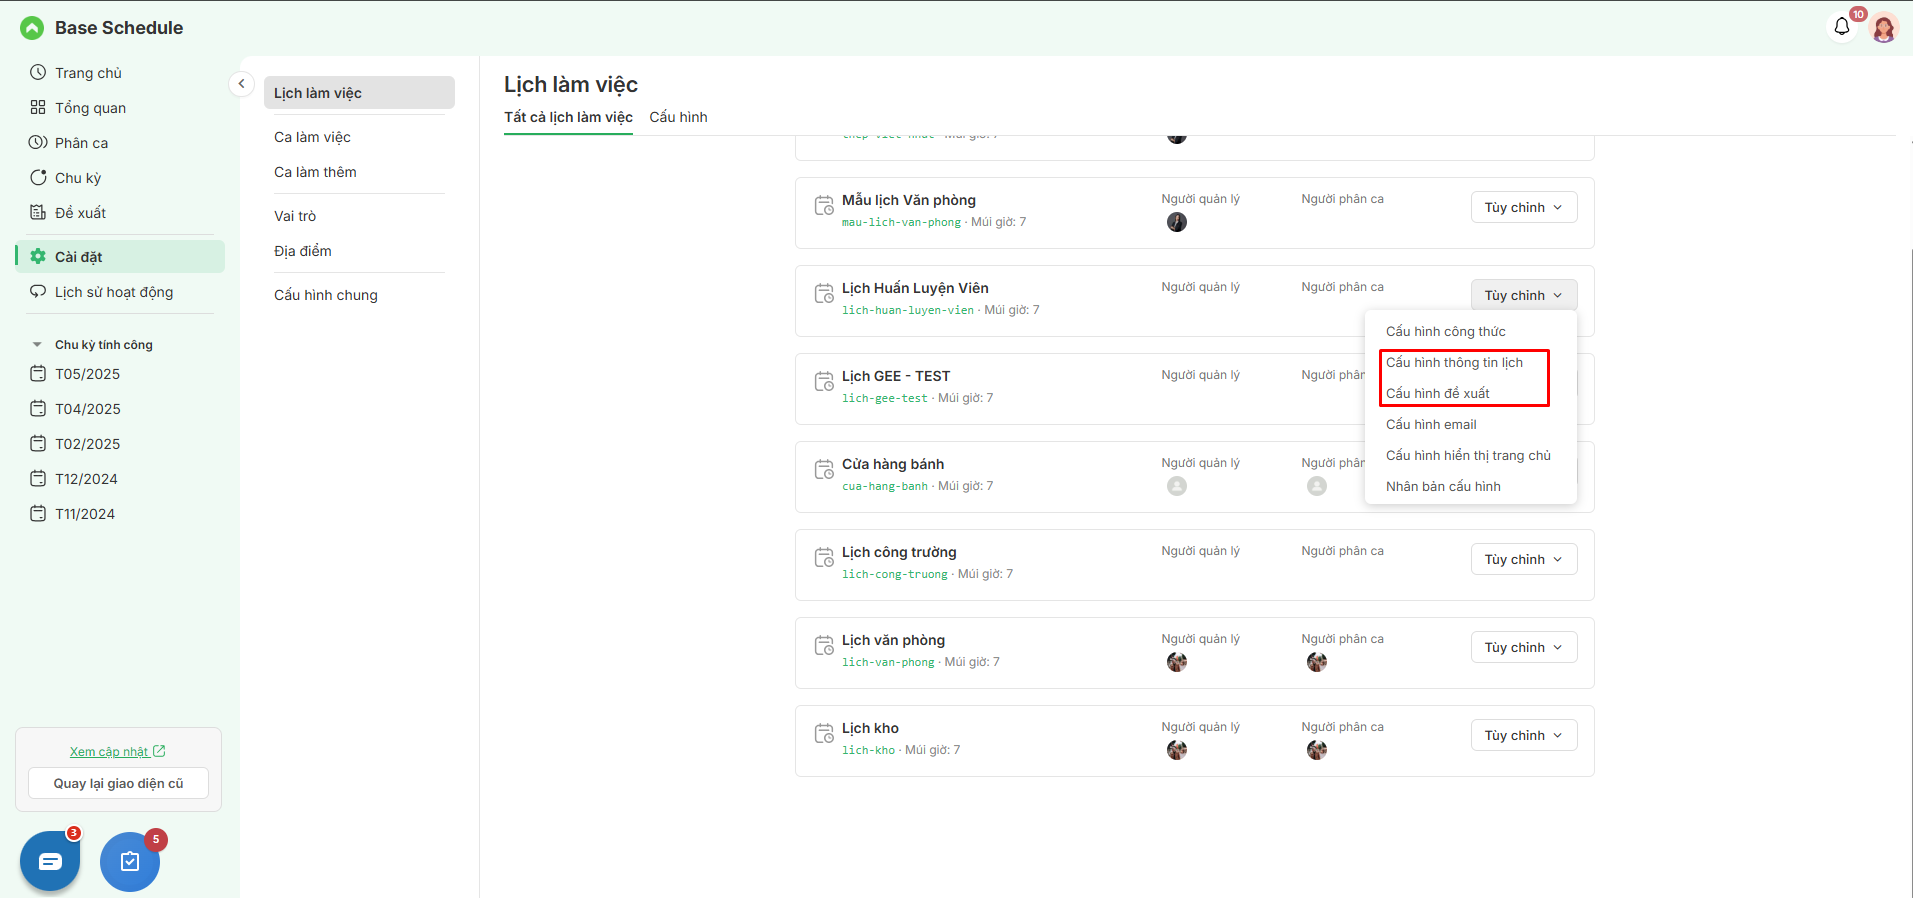Click the T05/2025 calendar icon
Image resolution: width=1913 pixels, height=898 pixels.
pos(38,373)
